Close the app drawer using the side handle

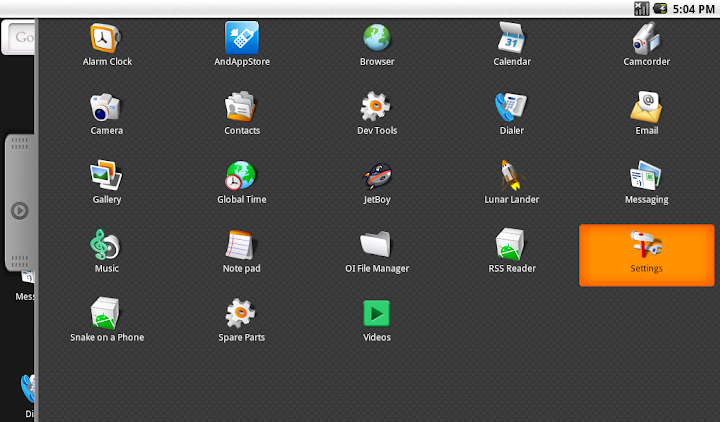pos(19,203)
